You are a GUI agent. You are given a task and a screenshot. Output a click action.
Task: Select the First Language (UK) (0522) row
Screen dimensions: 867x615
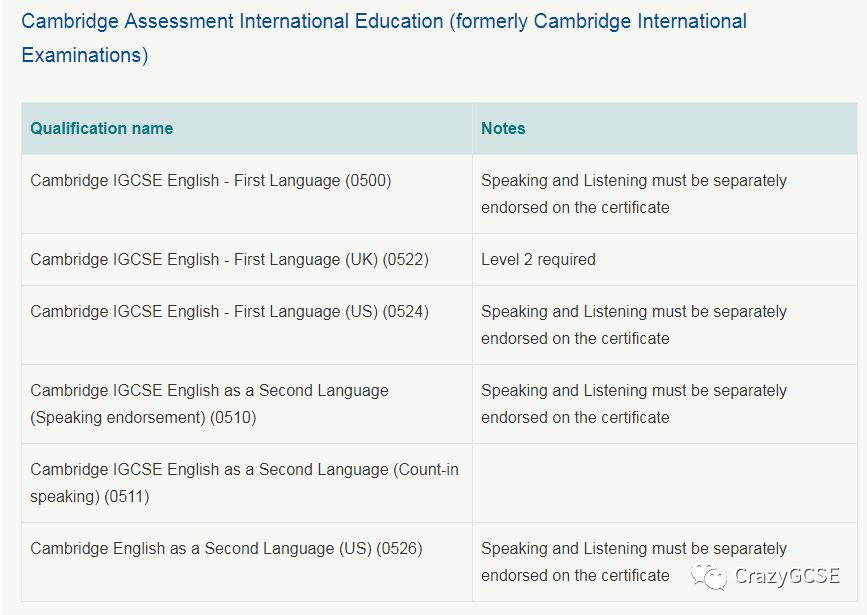440,259
